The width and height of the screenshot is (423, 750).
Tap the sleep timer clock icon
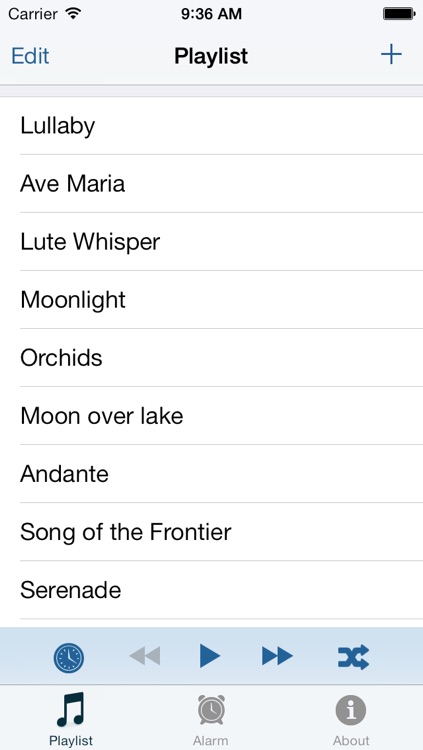pos(69,658)
